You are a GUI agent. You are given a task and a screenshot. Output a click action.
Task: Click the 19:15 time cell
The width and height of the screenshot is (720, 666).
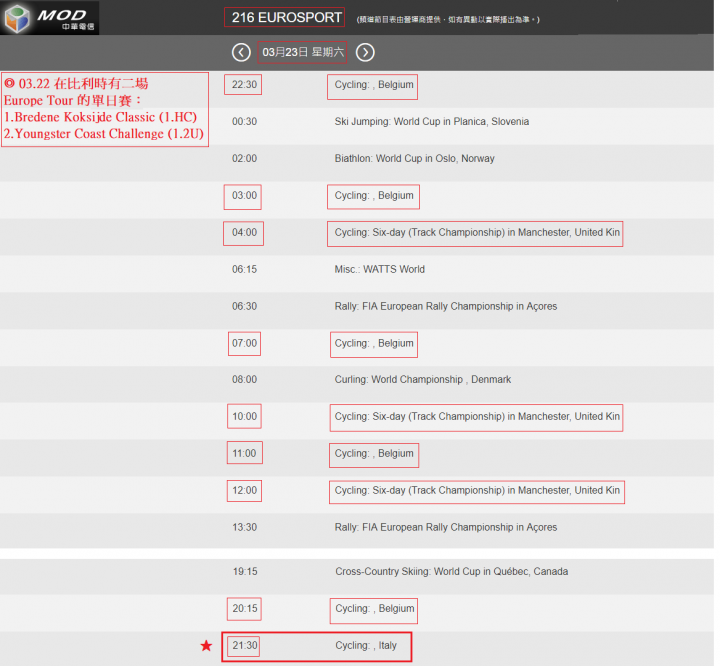pyautogui.click(x=245, y=572)
